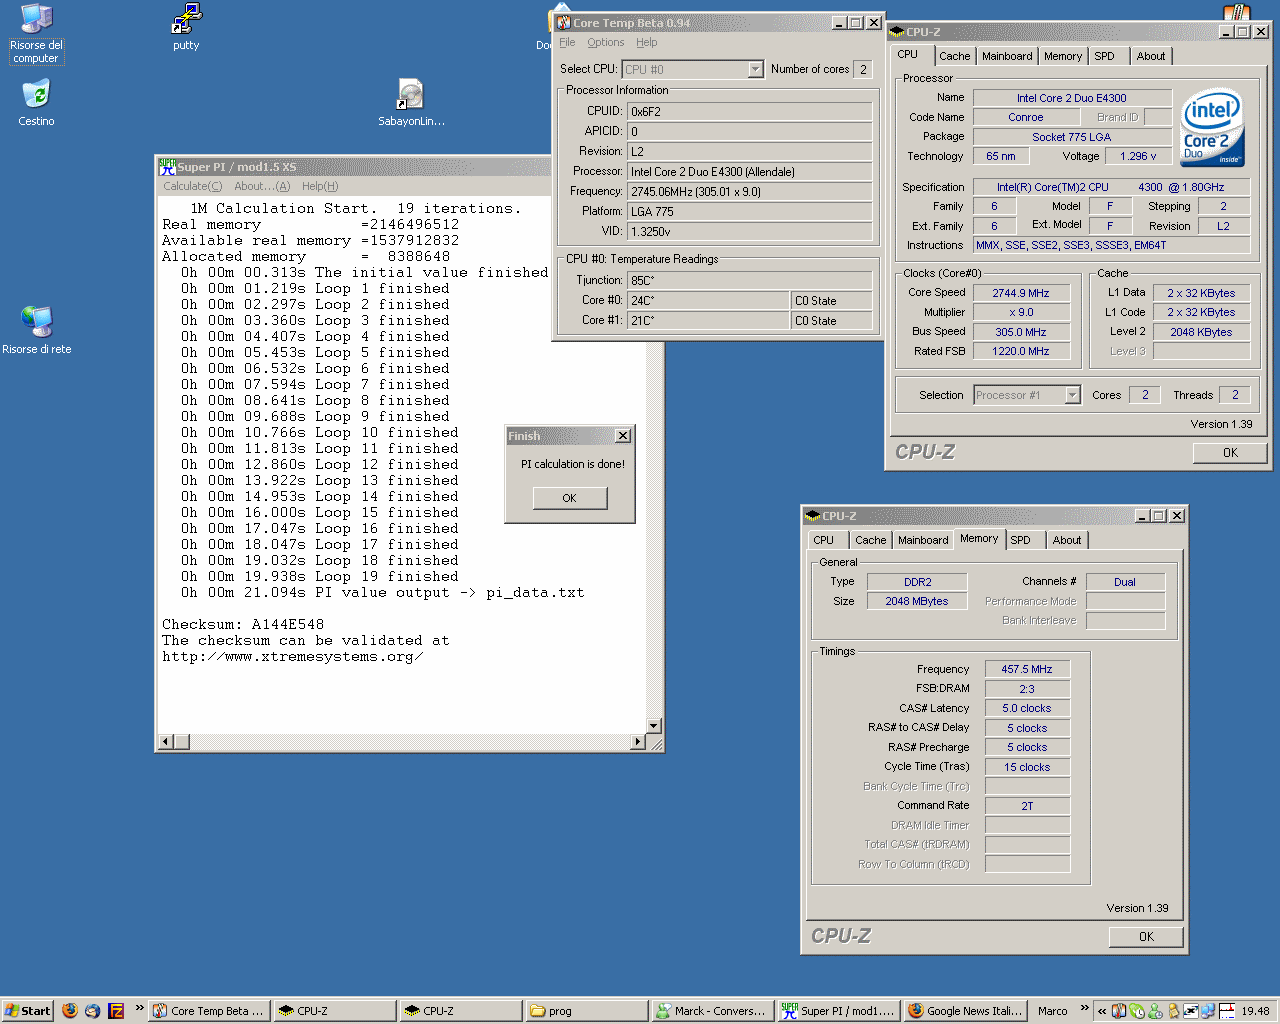Expand the quick launch overflow chevron
Screen dimensions: 1280x1024
pyautogui.click(x=139, y=1008)
